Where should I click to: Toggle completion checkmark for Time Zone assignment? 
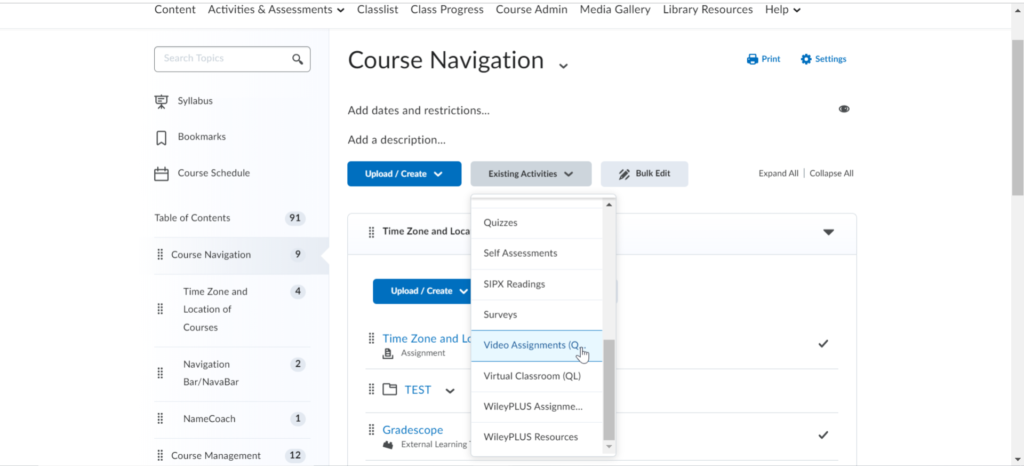(x=823, y=343)
